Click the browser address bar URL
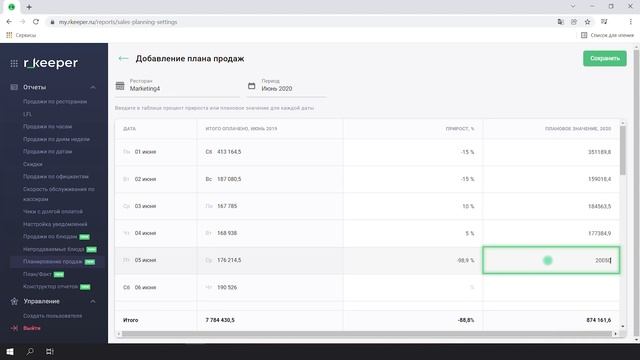Screen dimensions: 640x360 click(118, 22)
